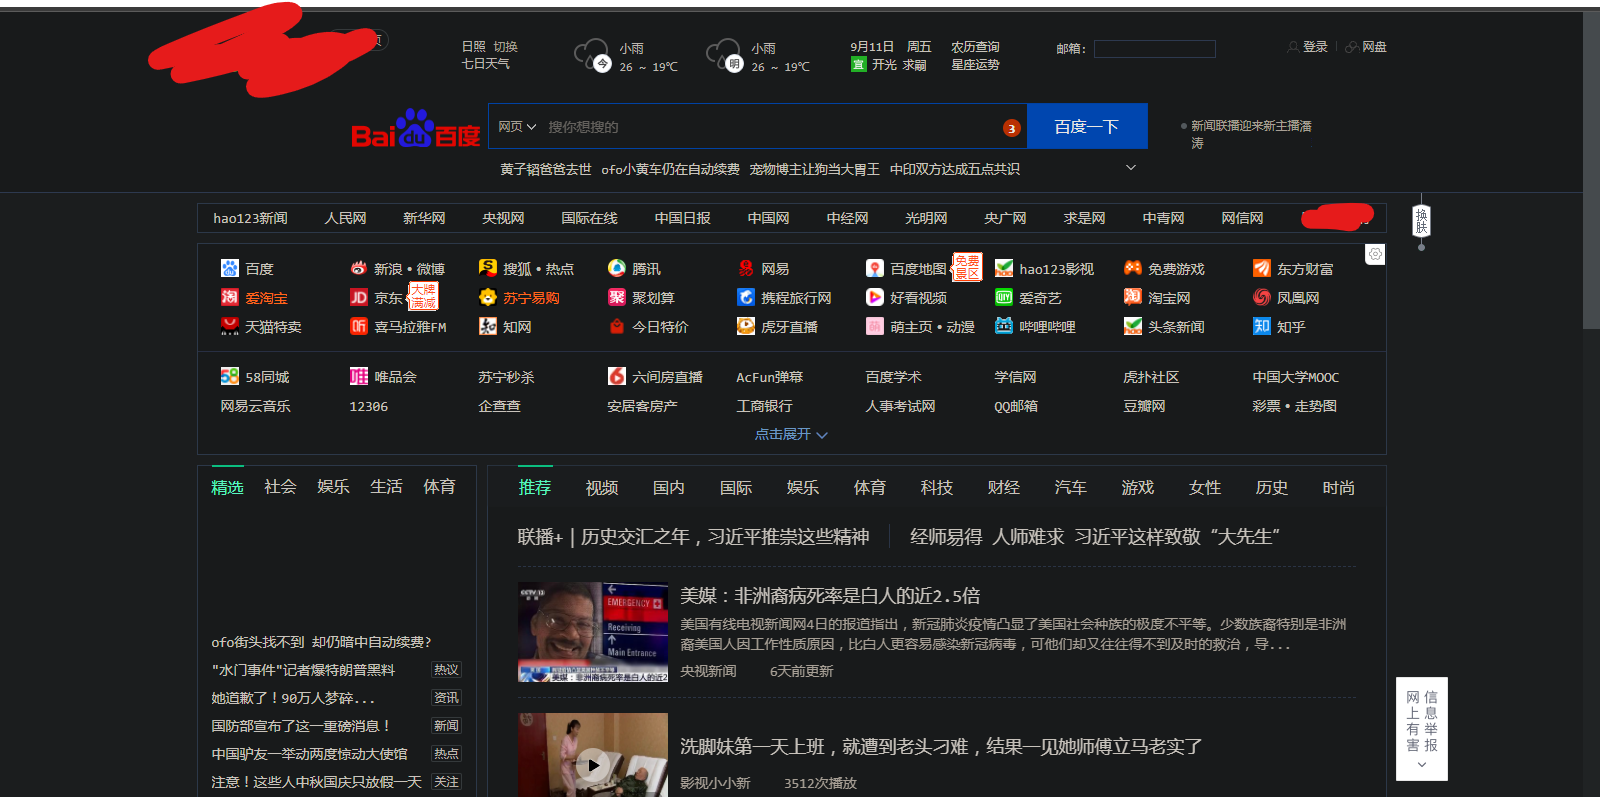Viewport: 1600px width, 797px height.
Task: Open 中国大学MOOC link
Action: [1295, 377]
